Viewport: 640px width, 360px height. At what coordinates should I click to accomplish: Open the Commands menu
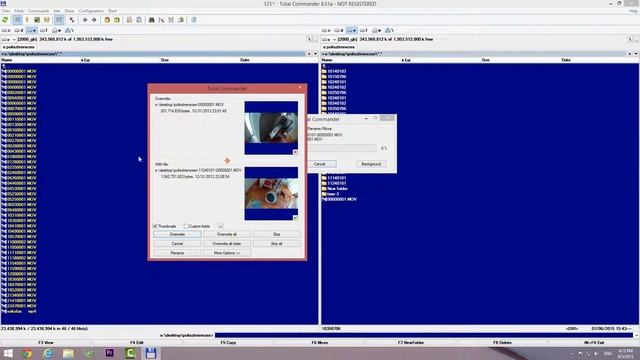pyautogui.click(x=38, y=11)
